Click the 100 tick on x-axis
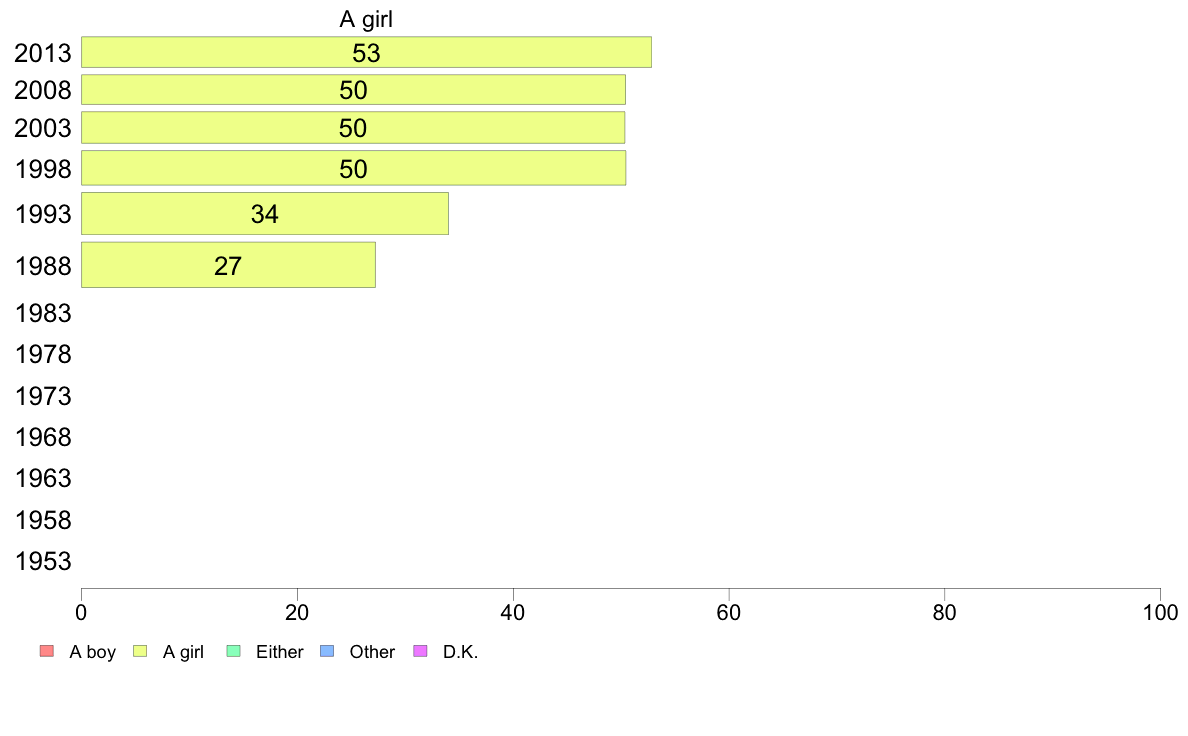The image size is (1188, 736). point(1160,612)
